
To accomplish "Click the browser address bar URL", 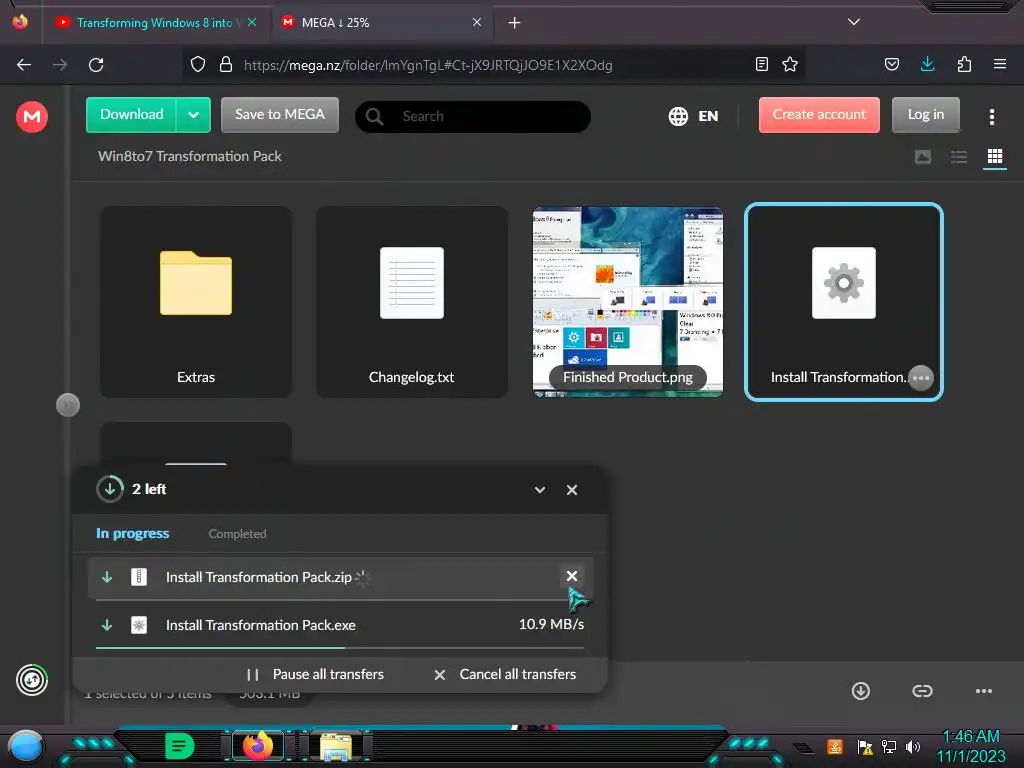I will click(428, 65).
